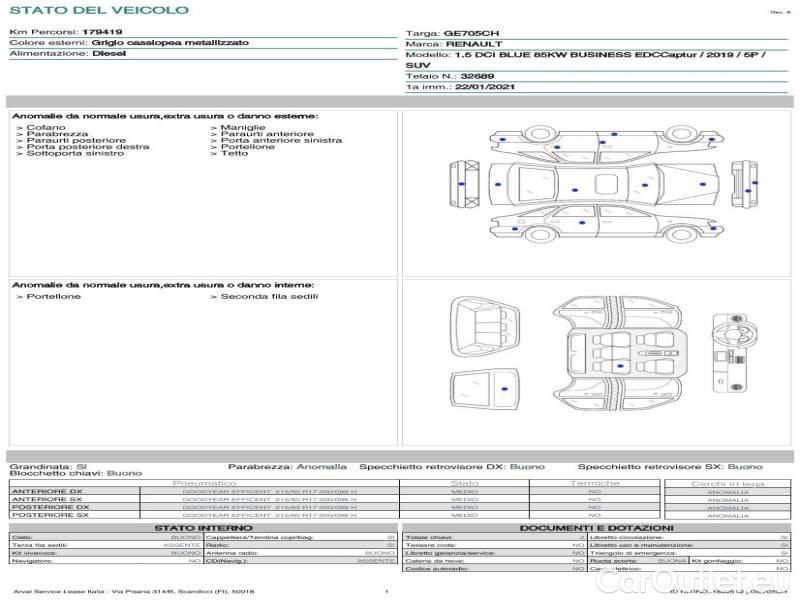This screenshot has height=600, width=800.
Task: Click the 'Libretto circolazione' row label
Action: tap(626, 537)
